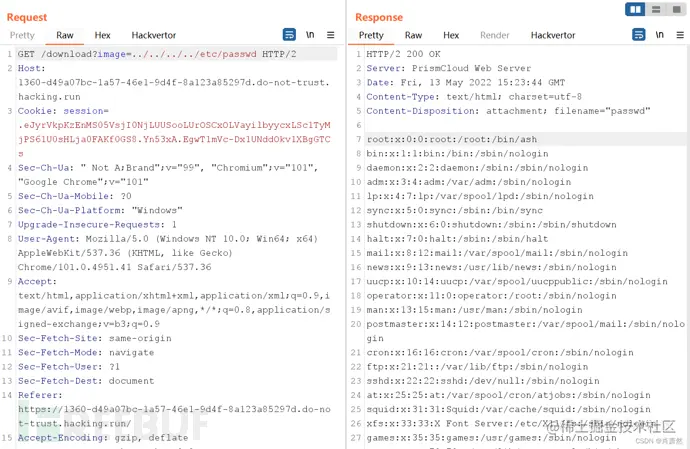
Task: Click the Upgrade-Insecure-Requests header line
Action: coord(97,224)
